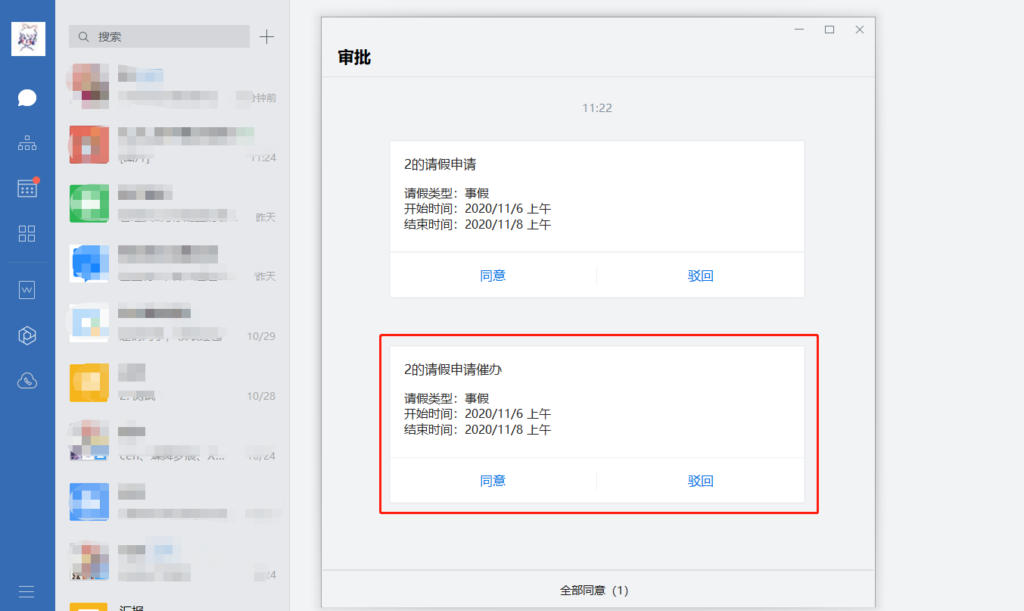Click 全部同意 to approve all requests
The height and width of the screenshot is (611, 1024).
click(x=598, y=589)
